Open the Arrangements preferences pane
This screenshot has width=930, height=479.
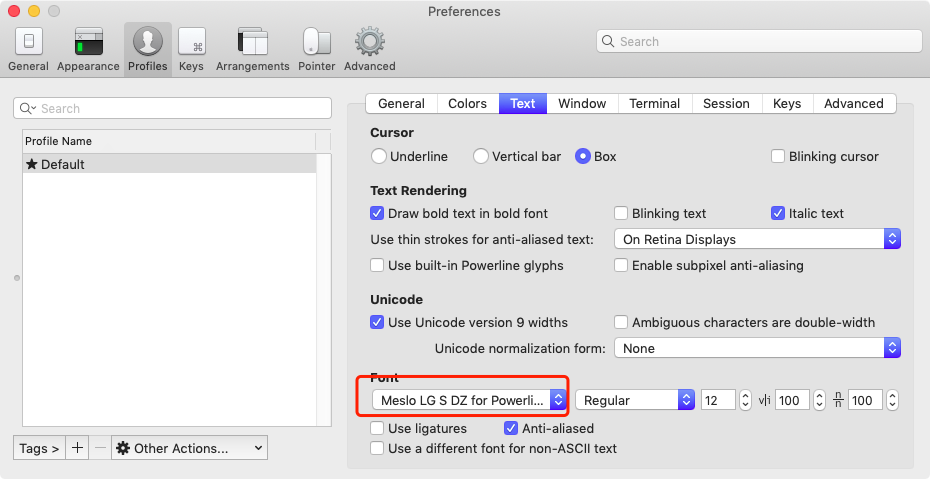point(252,49)
